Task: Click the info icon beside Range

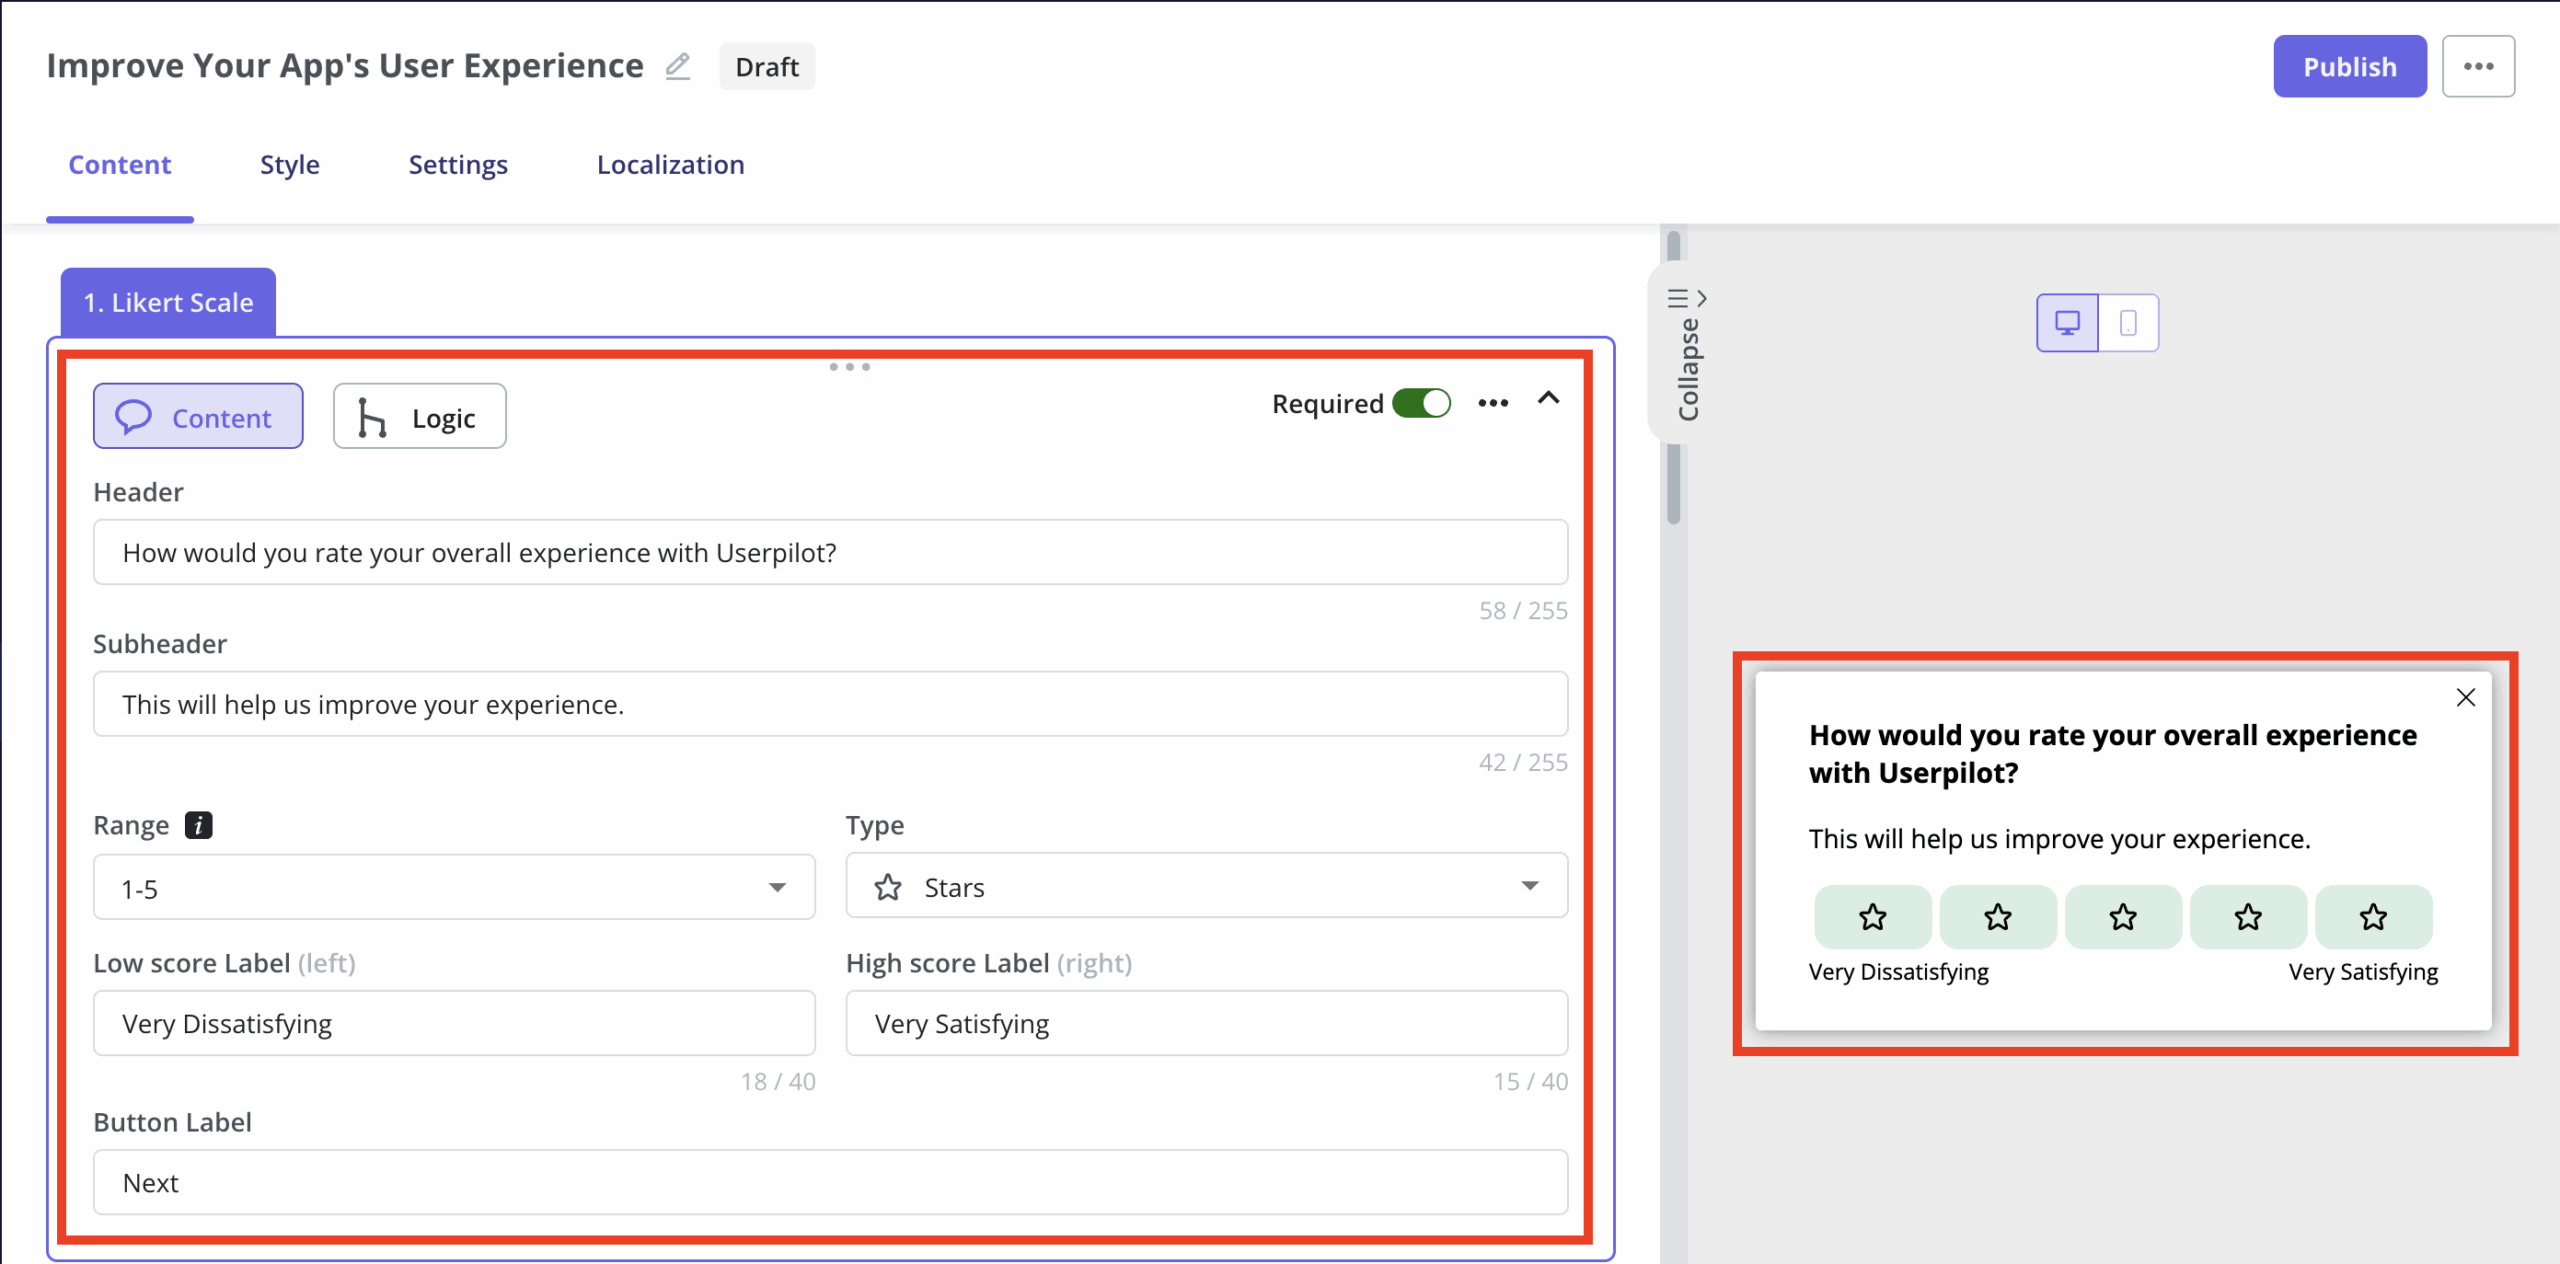Action: pyautogui.click(x=198, y=825)
